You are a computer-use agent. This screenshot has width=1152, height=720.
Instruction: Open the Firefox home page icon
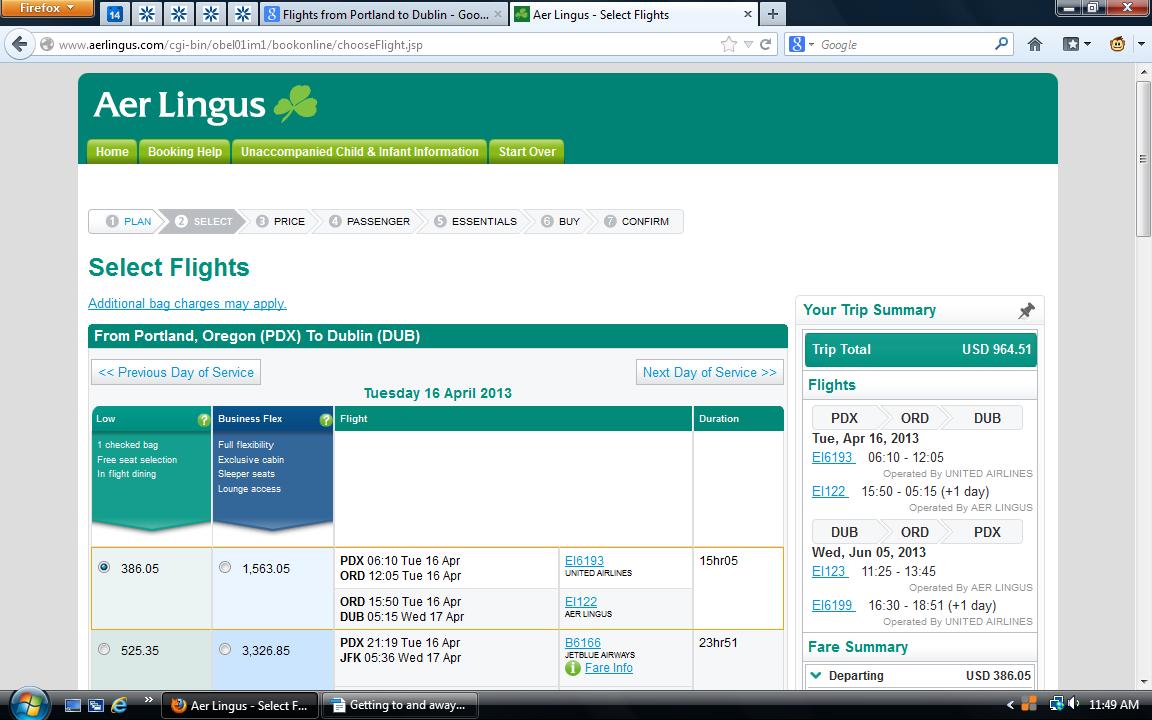1035,45
